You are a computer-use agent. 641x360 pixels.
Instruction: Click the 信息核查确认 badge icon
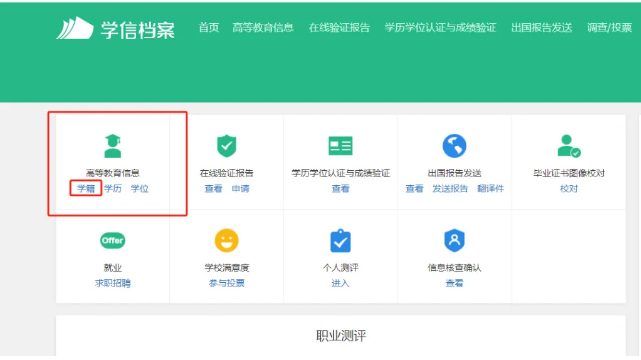(x=454, y=240)
